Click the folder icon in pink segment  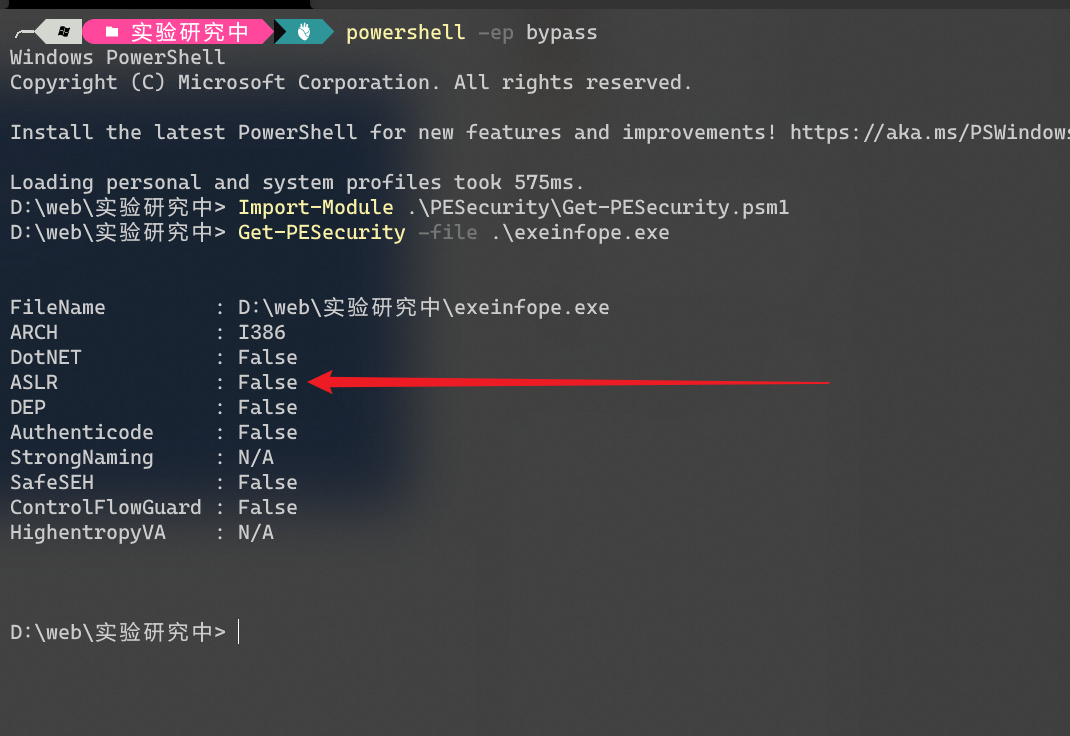click(x=113, y=31)
